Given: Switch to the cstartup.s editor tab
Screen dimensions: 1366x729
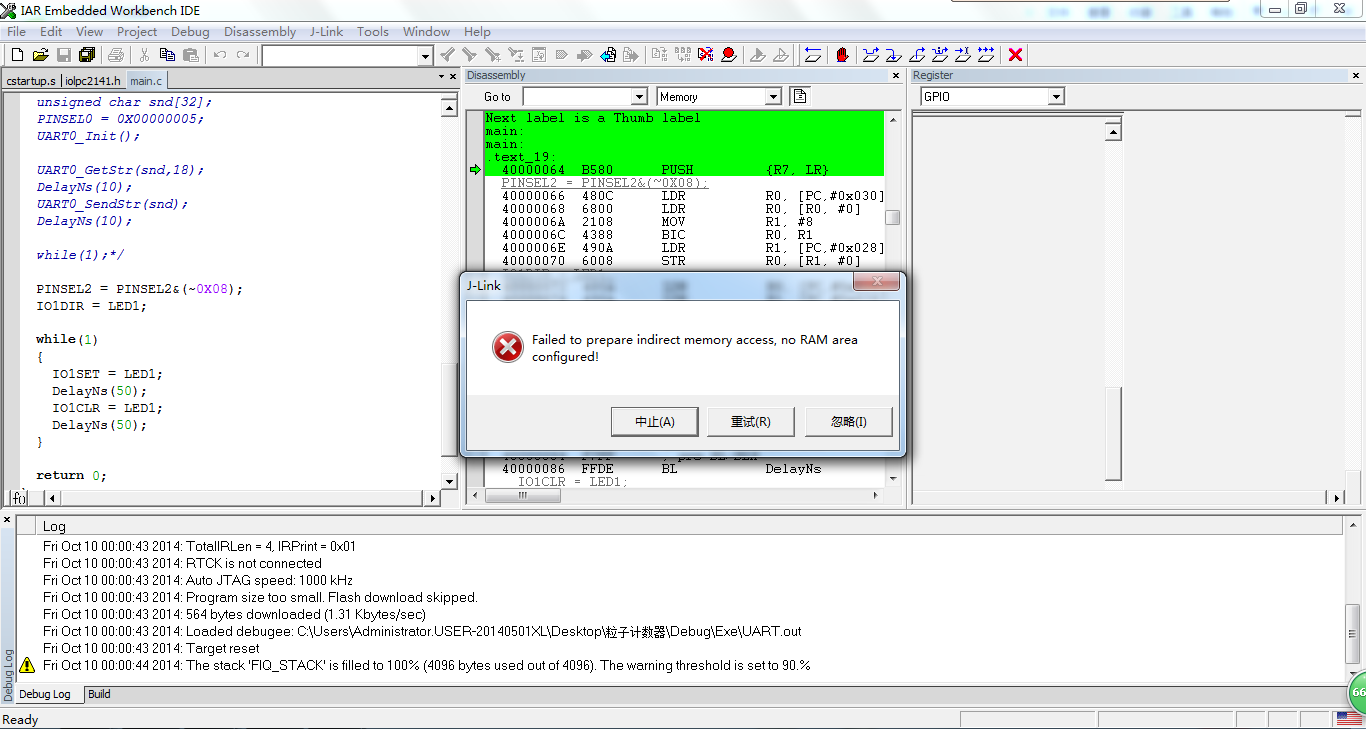Looking at the screenshot, I should pos(31,81).
